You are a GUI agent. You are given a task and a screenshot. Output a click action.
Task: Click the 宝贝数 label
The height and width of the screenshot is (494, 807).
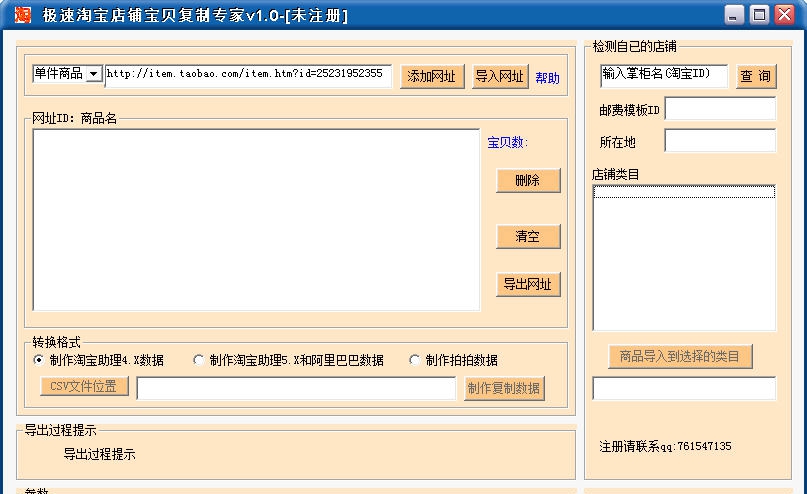[507, 143]
